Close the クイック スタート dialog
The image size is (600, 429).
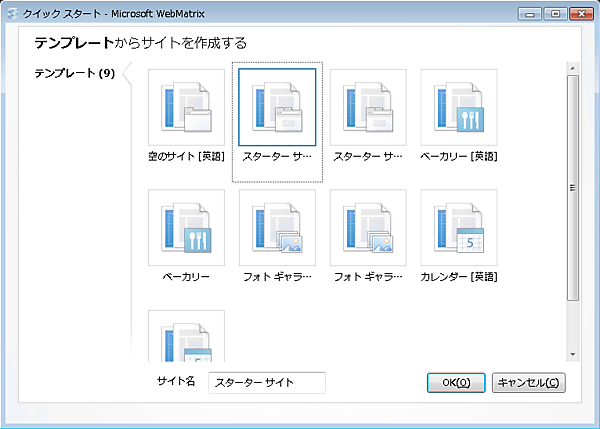tap(581, 14)
